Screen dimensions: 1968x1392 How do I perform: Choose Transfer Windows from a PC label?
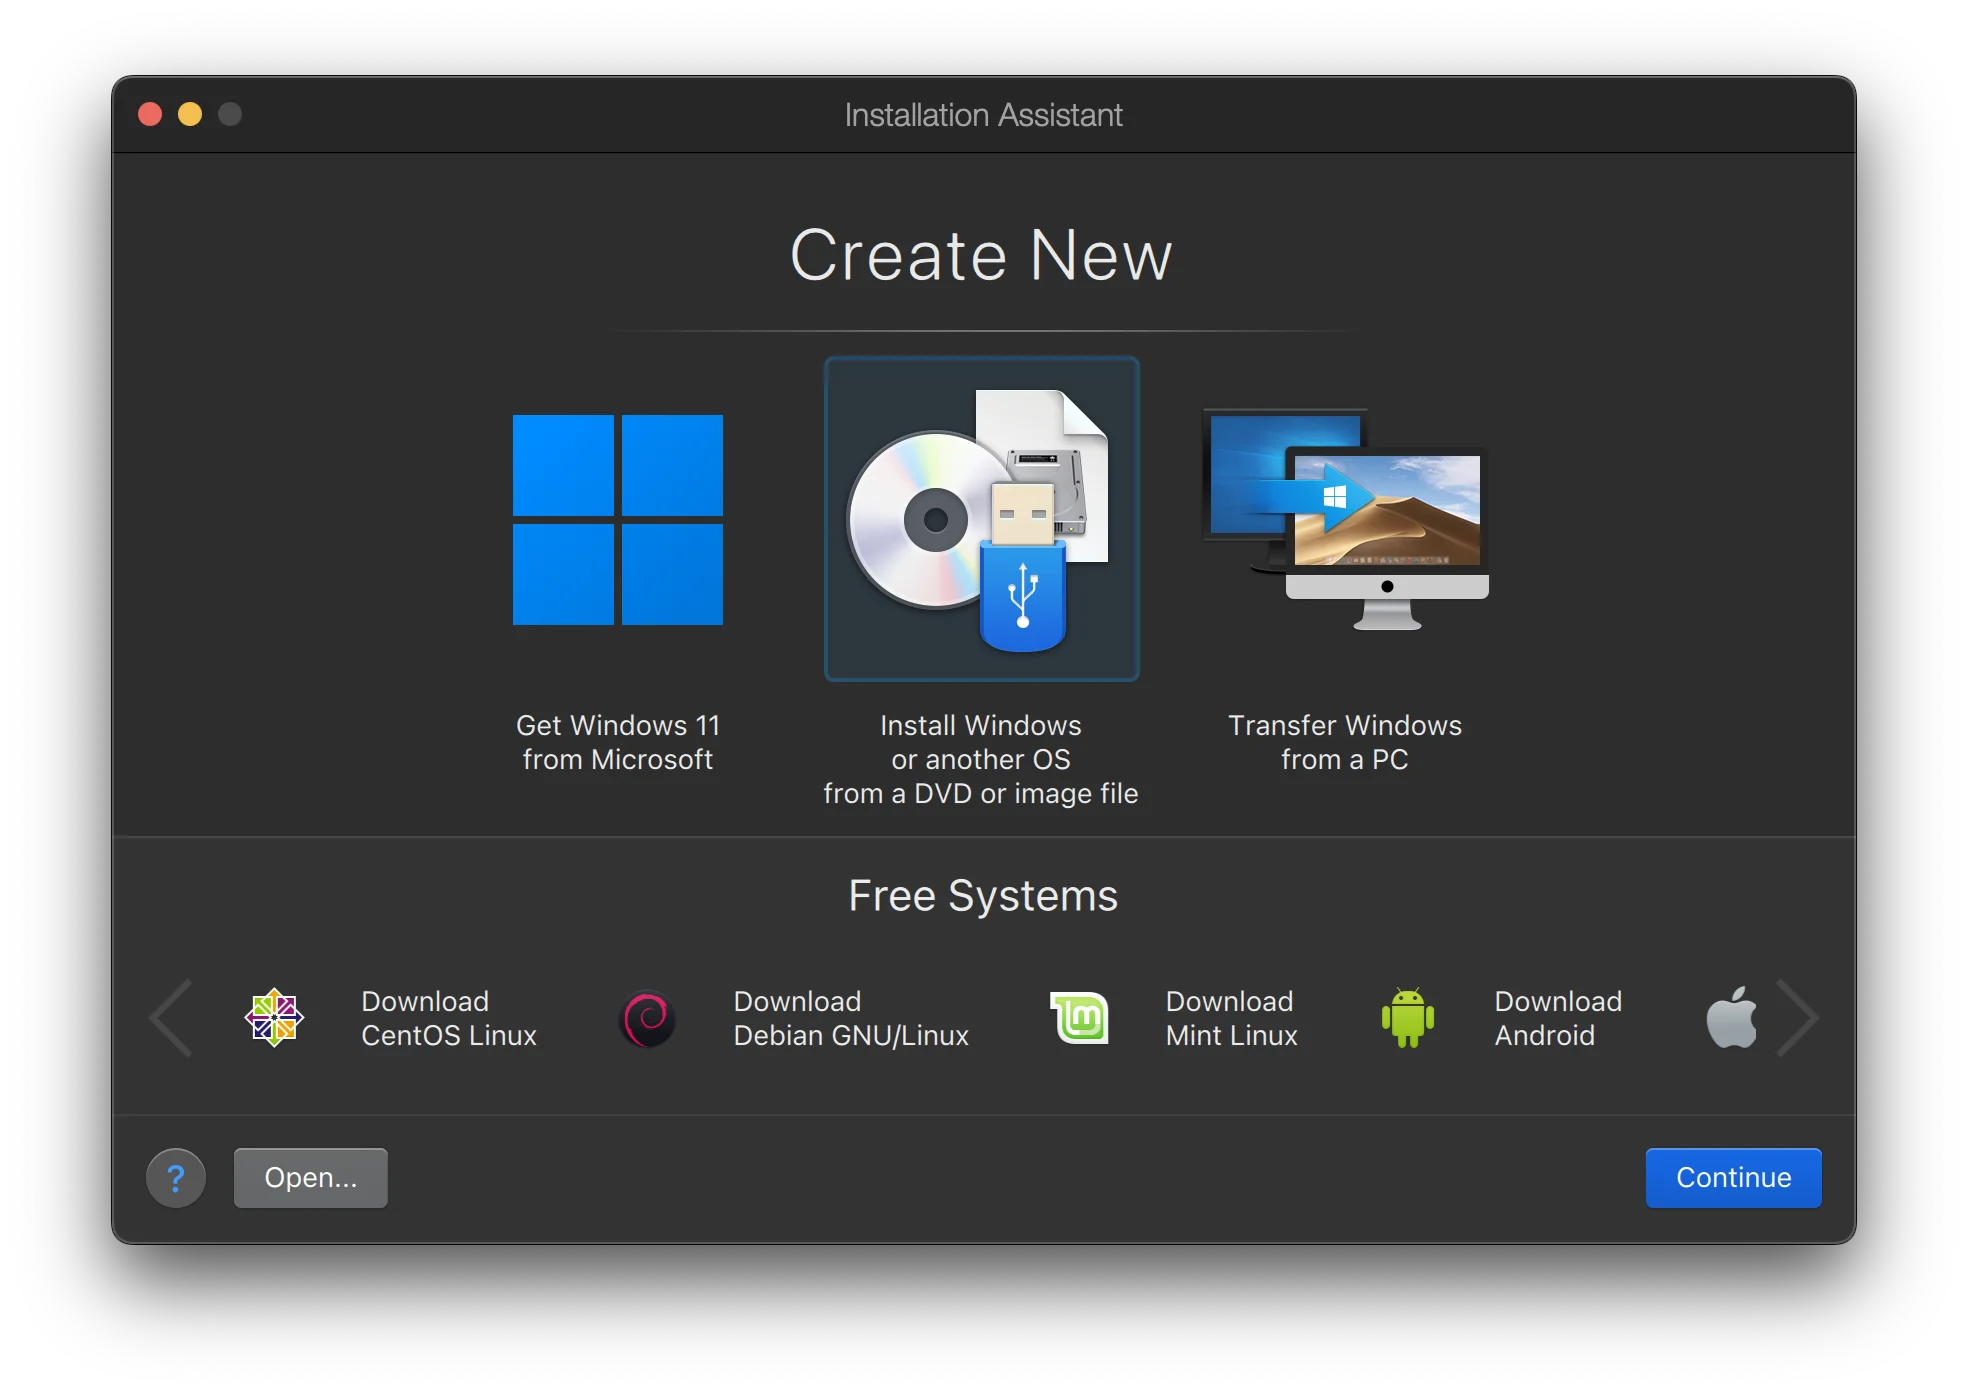[1345, 742]
